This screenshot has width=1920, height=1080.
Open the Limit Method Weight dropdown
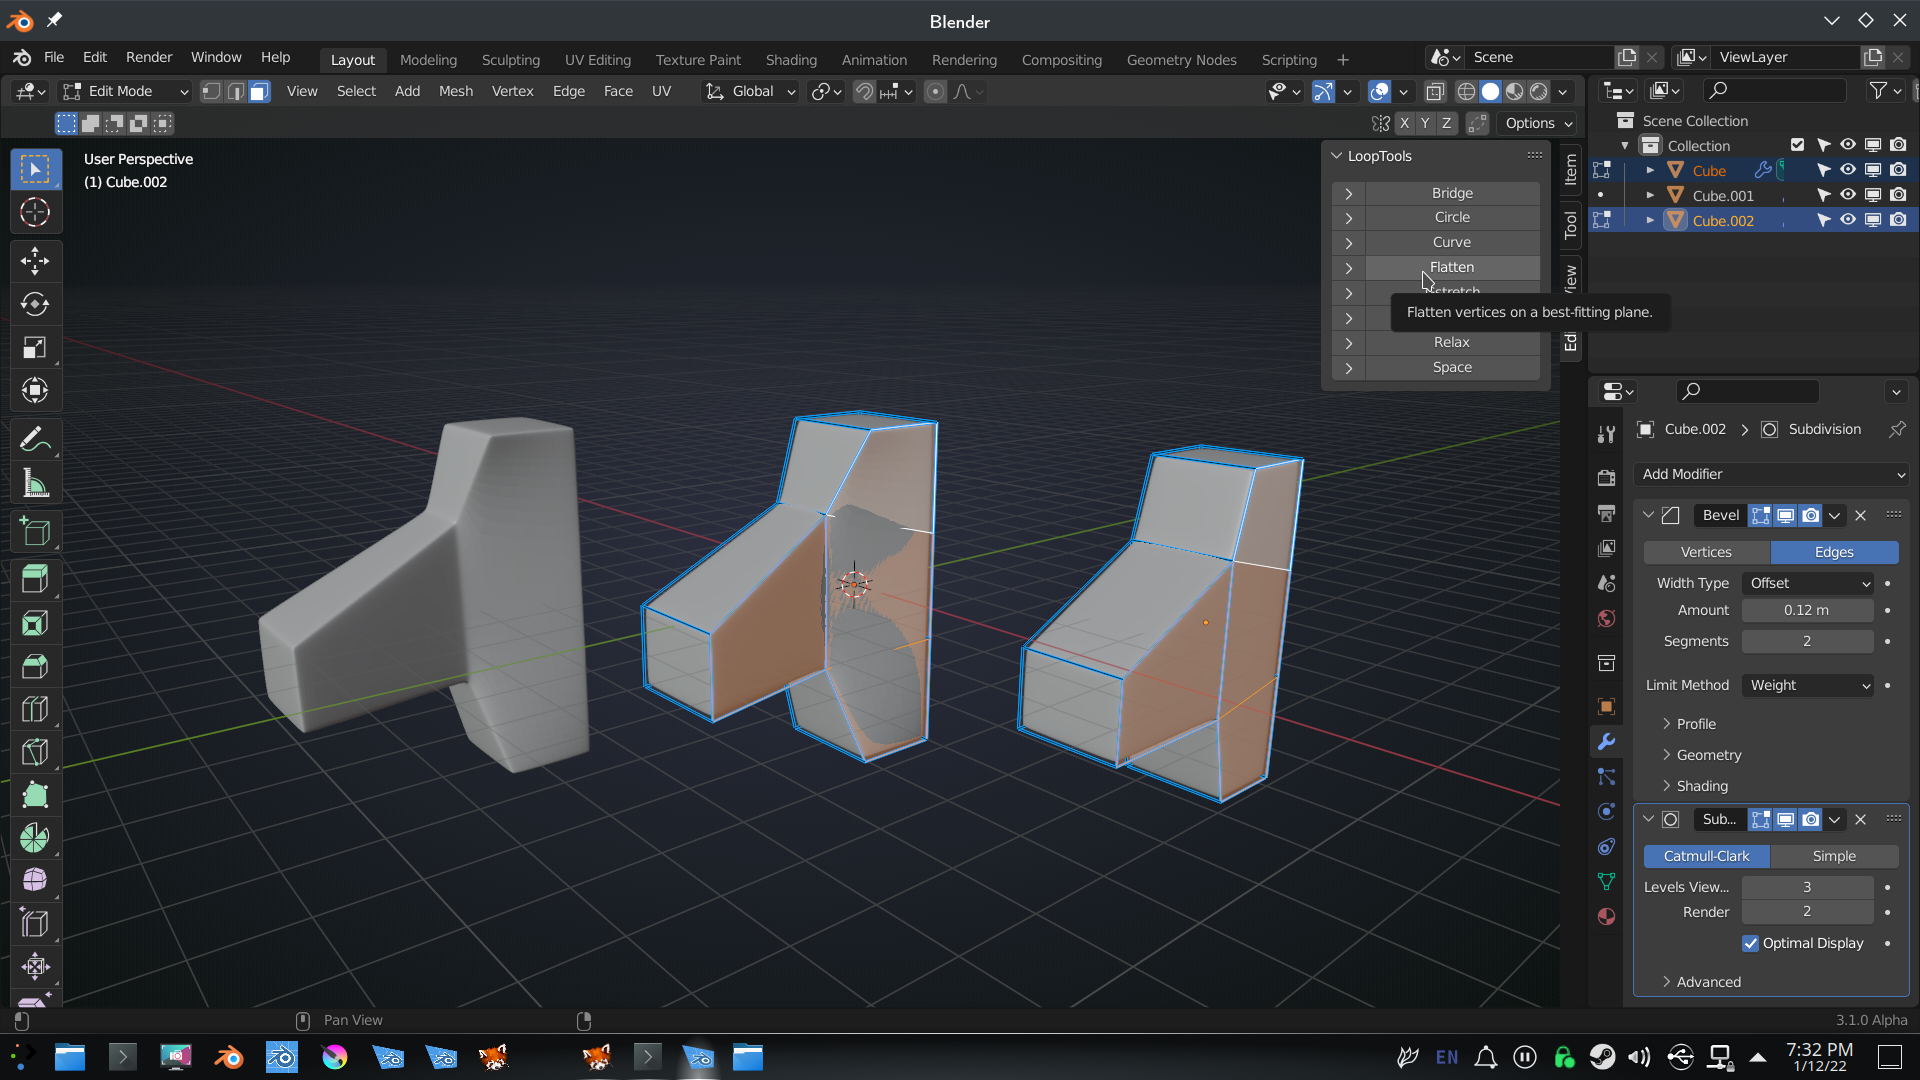click(1809, 685)
